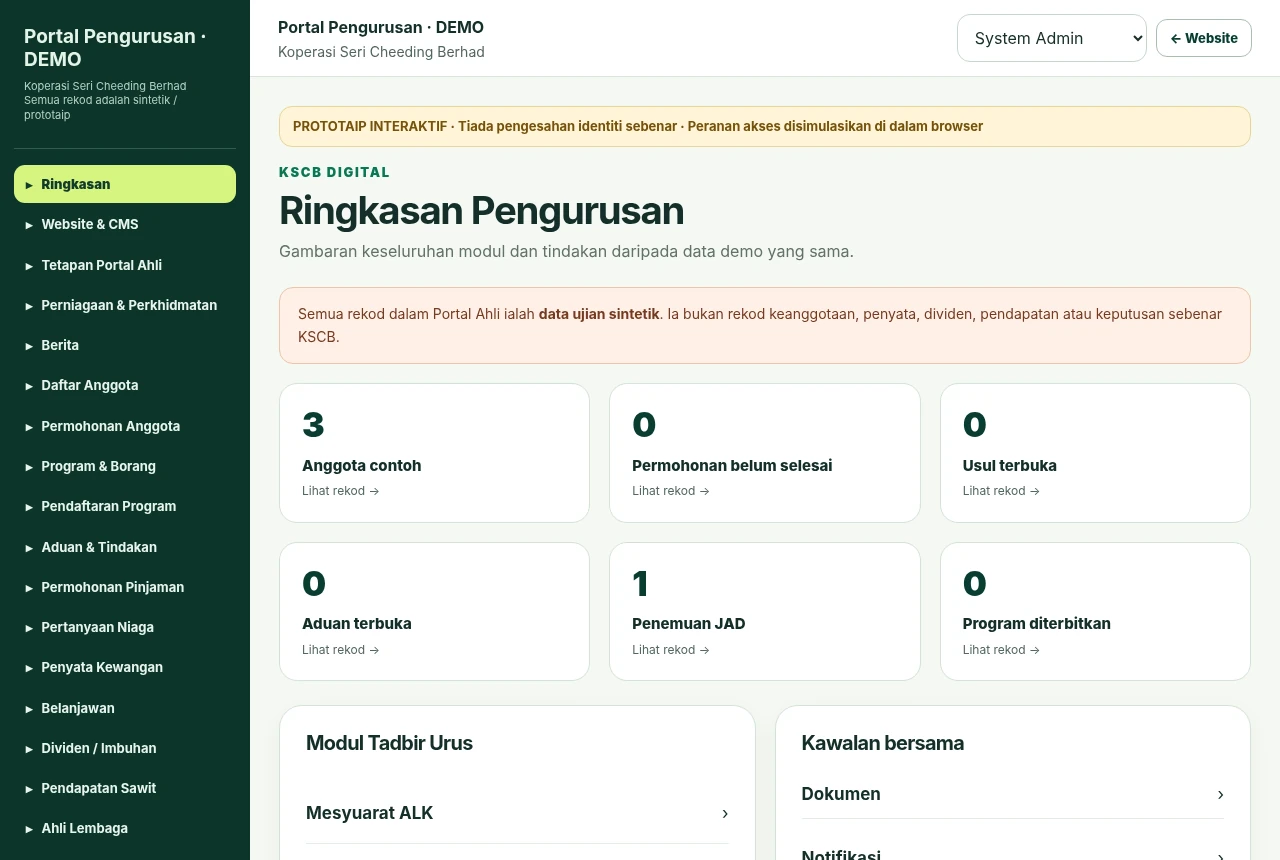Open Belanjawan in the sidebar

pos(125,708)
